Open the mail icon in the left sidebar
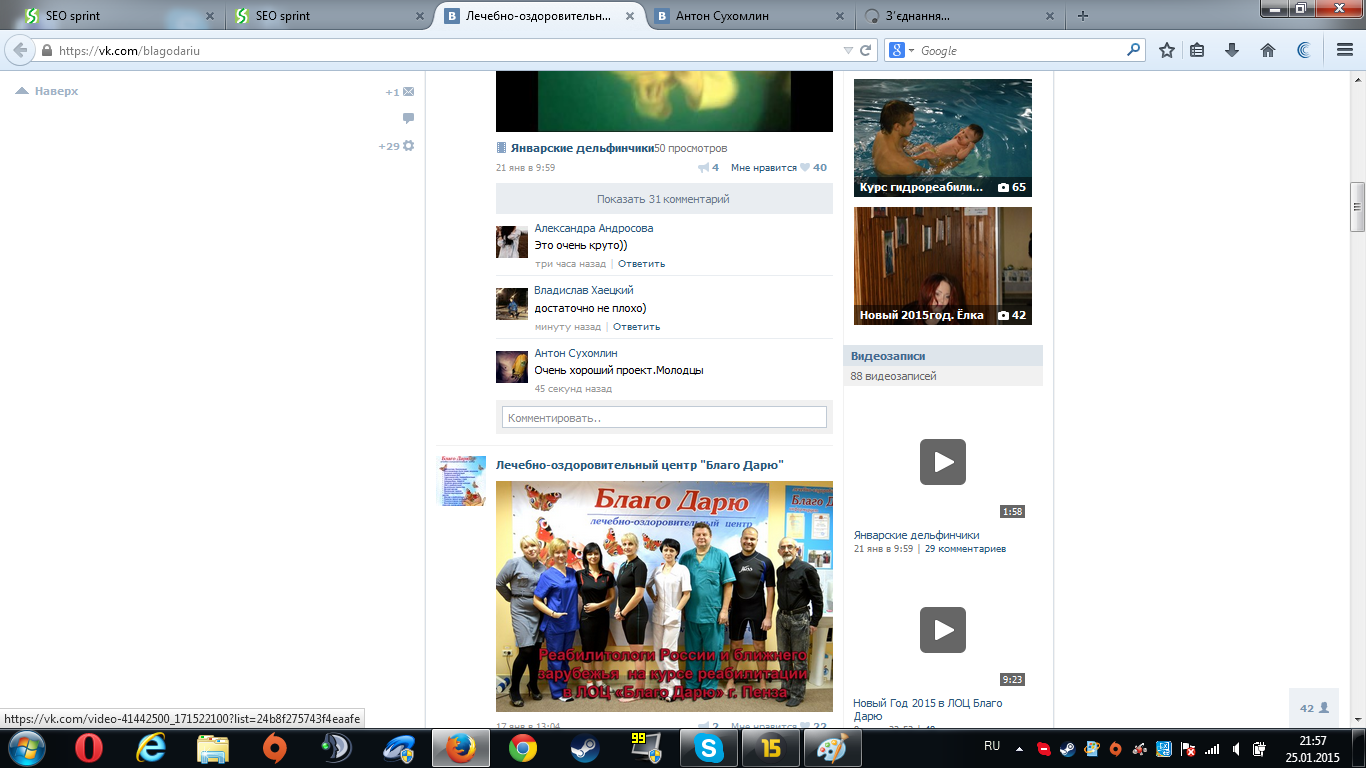Image resolution: width=1366 pixels, height=768 pixels. [408, 92]
